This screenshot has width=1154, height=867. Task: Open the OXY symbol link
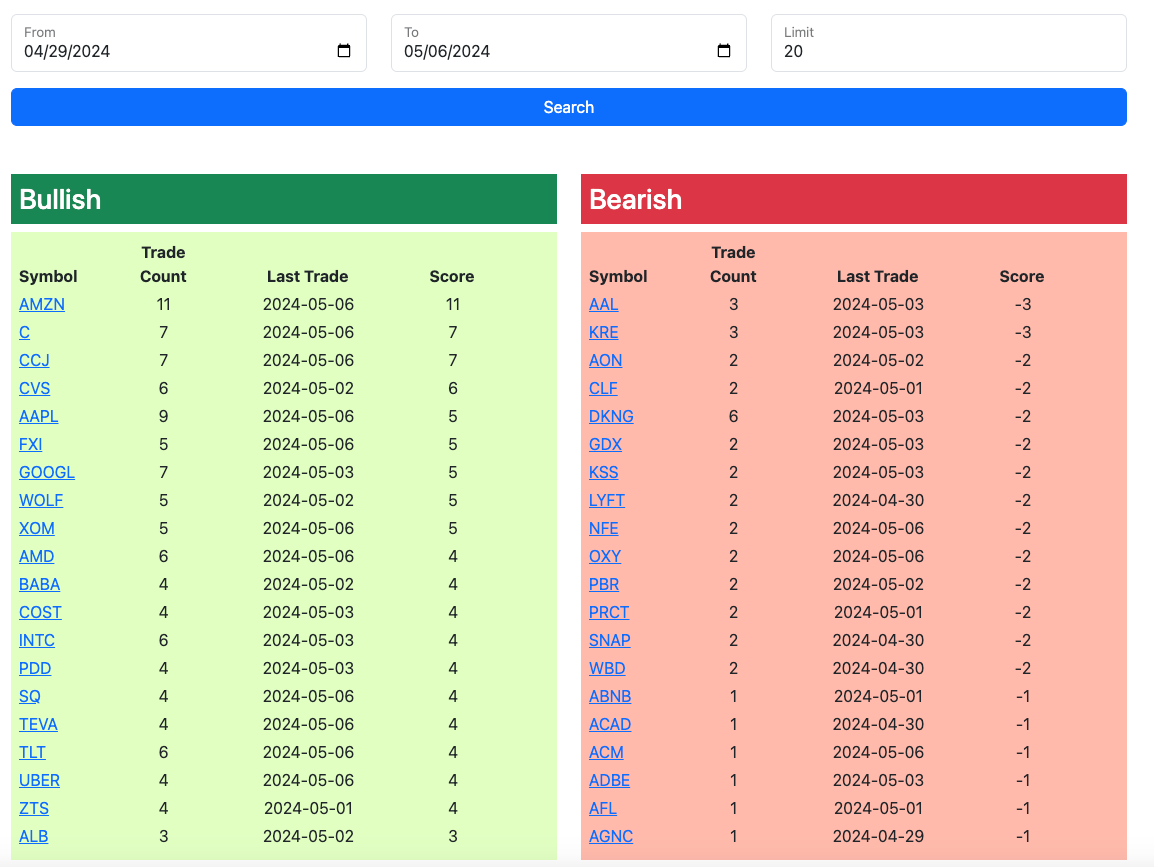click(x=605, y=556)
